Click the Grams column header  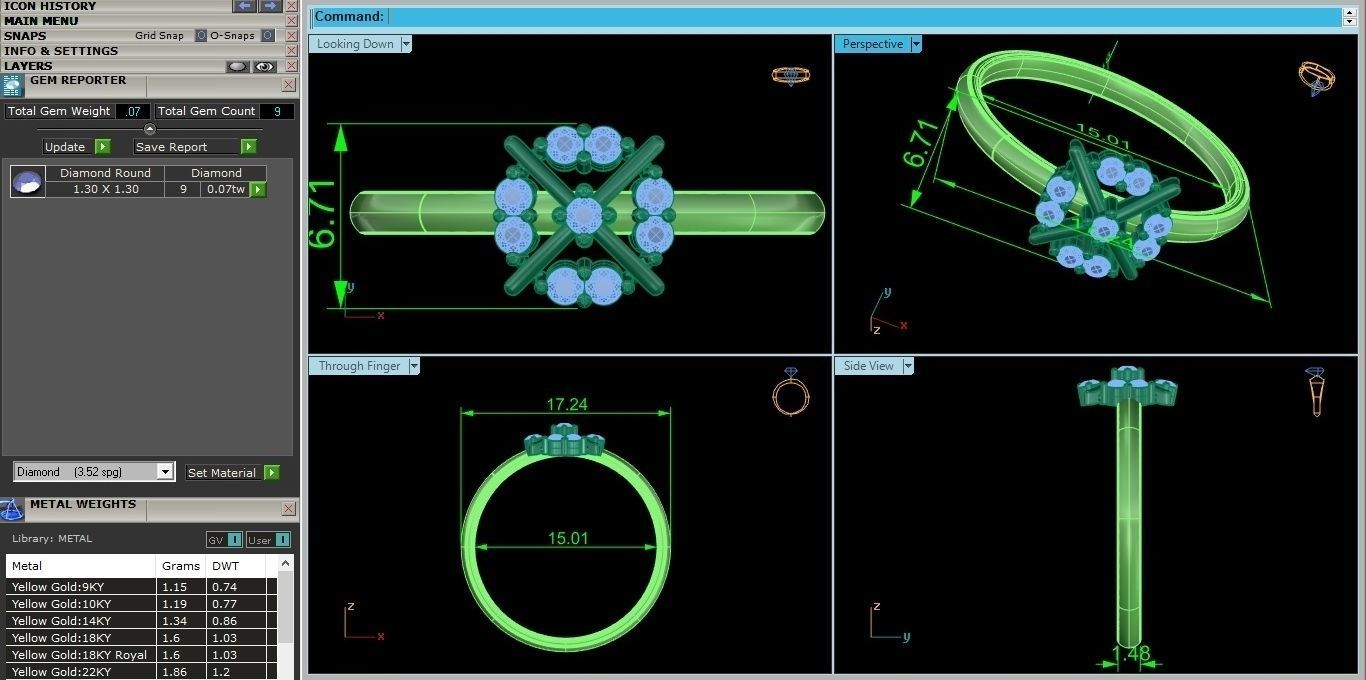181,566
